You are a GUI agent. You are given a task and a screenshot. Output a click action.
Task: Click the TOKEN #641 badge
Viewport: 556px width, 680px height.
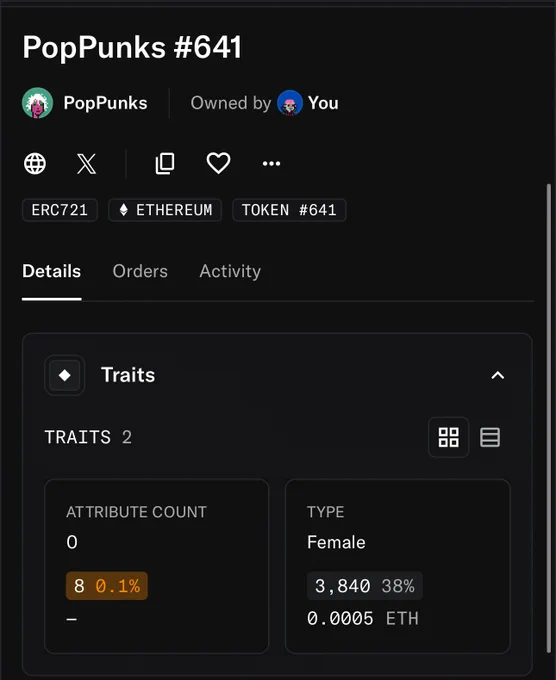pyautogui.click(x=289, y=210)
